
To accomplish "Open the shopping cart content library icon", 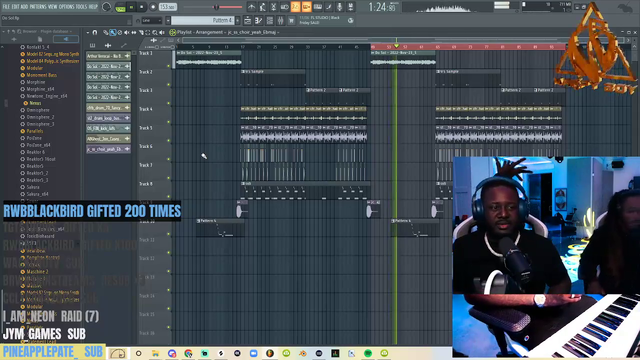I will coord(291,20).
